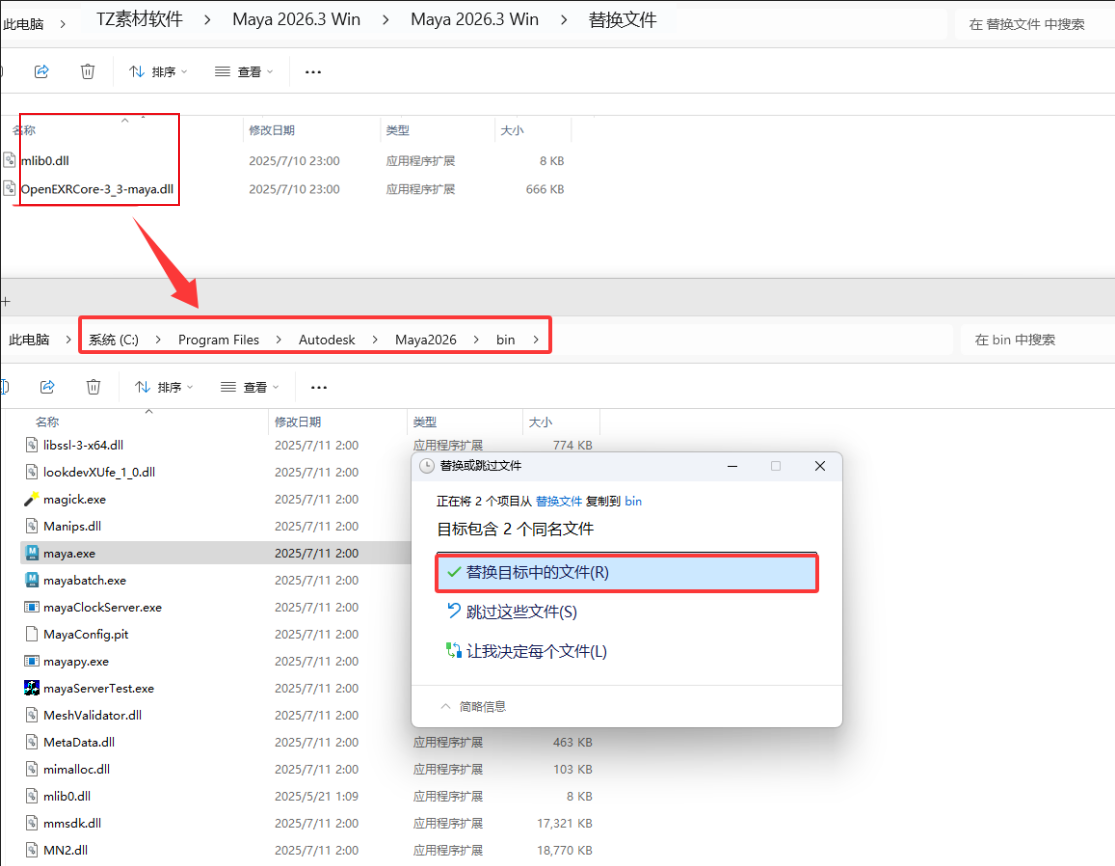Click TZ素材软件 breadcrumb in address bar

139,19
